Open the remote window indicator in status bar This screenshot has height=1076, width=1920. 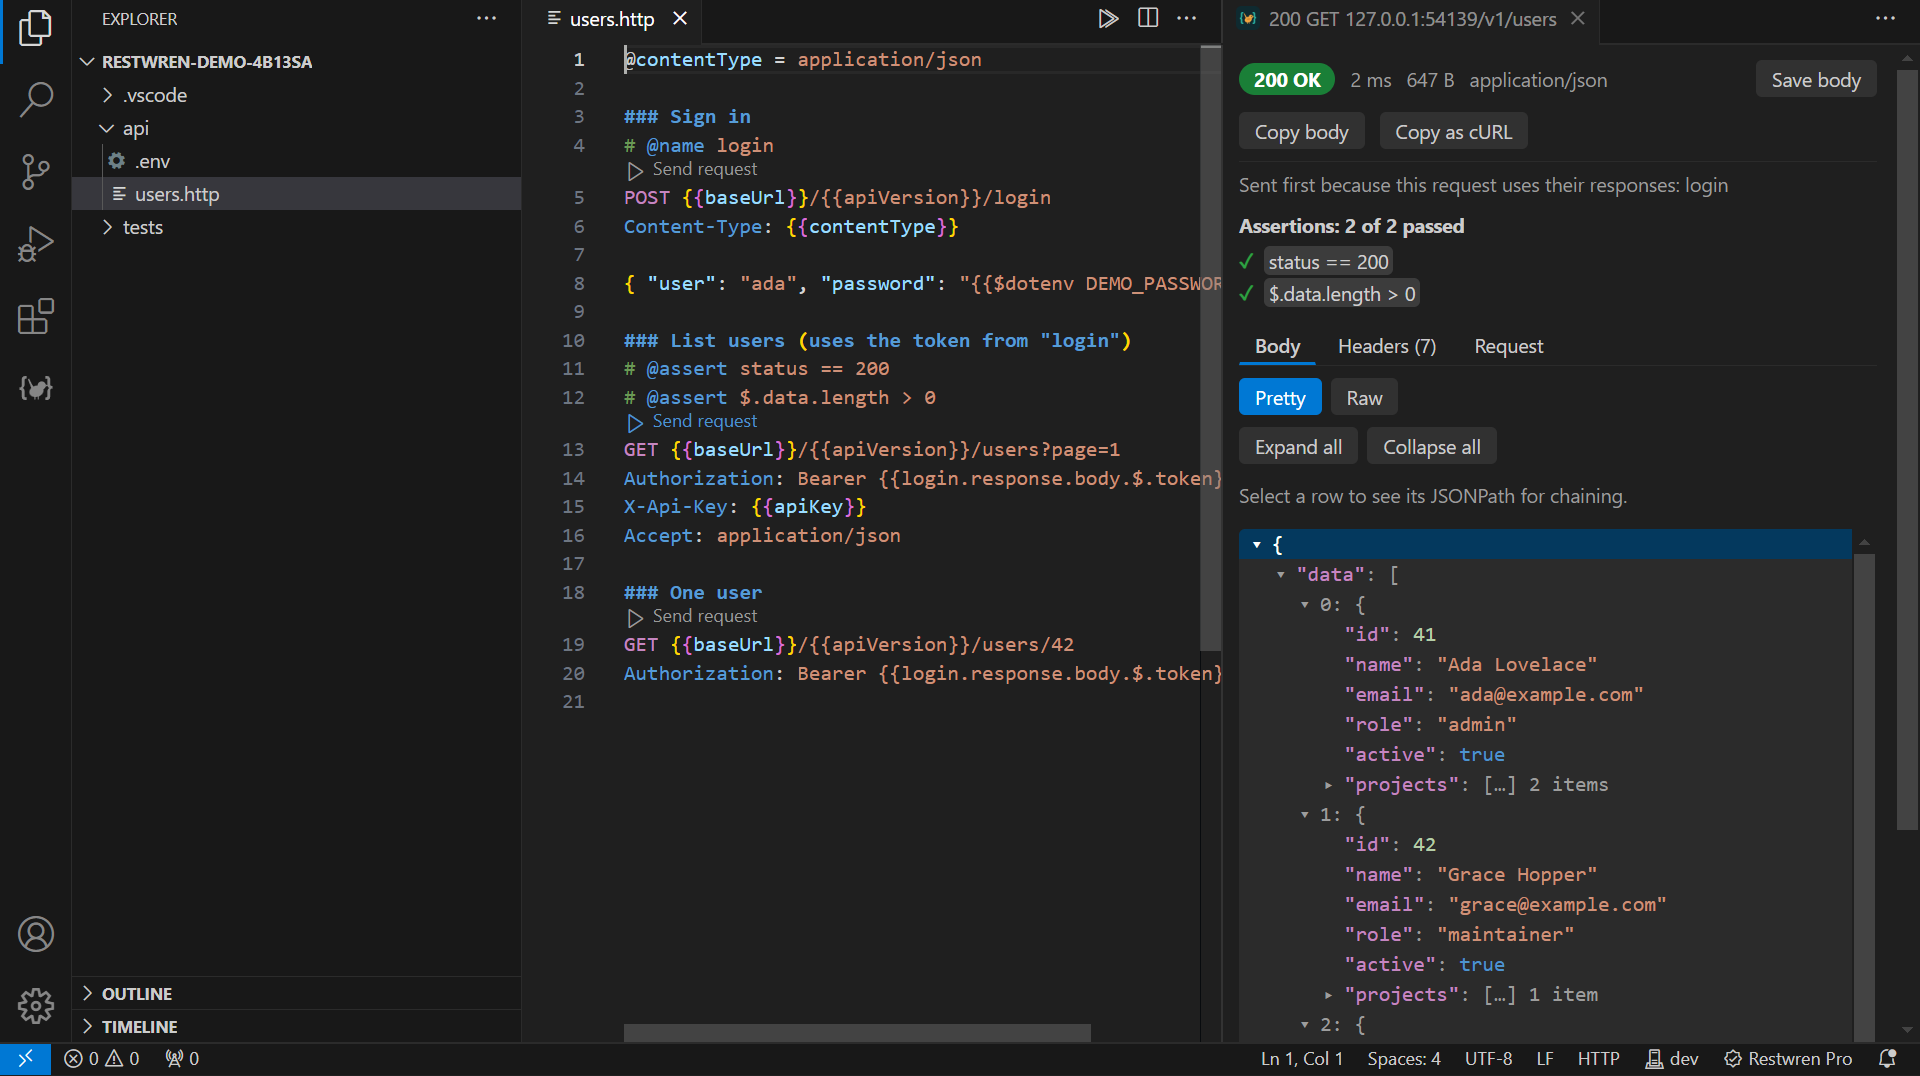click(x=25, y=1058)
